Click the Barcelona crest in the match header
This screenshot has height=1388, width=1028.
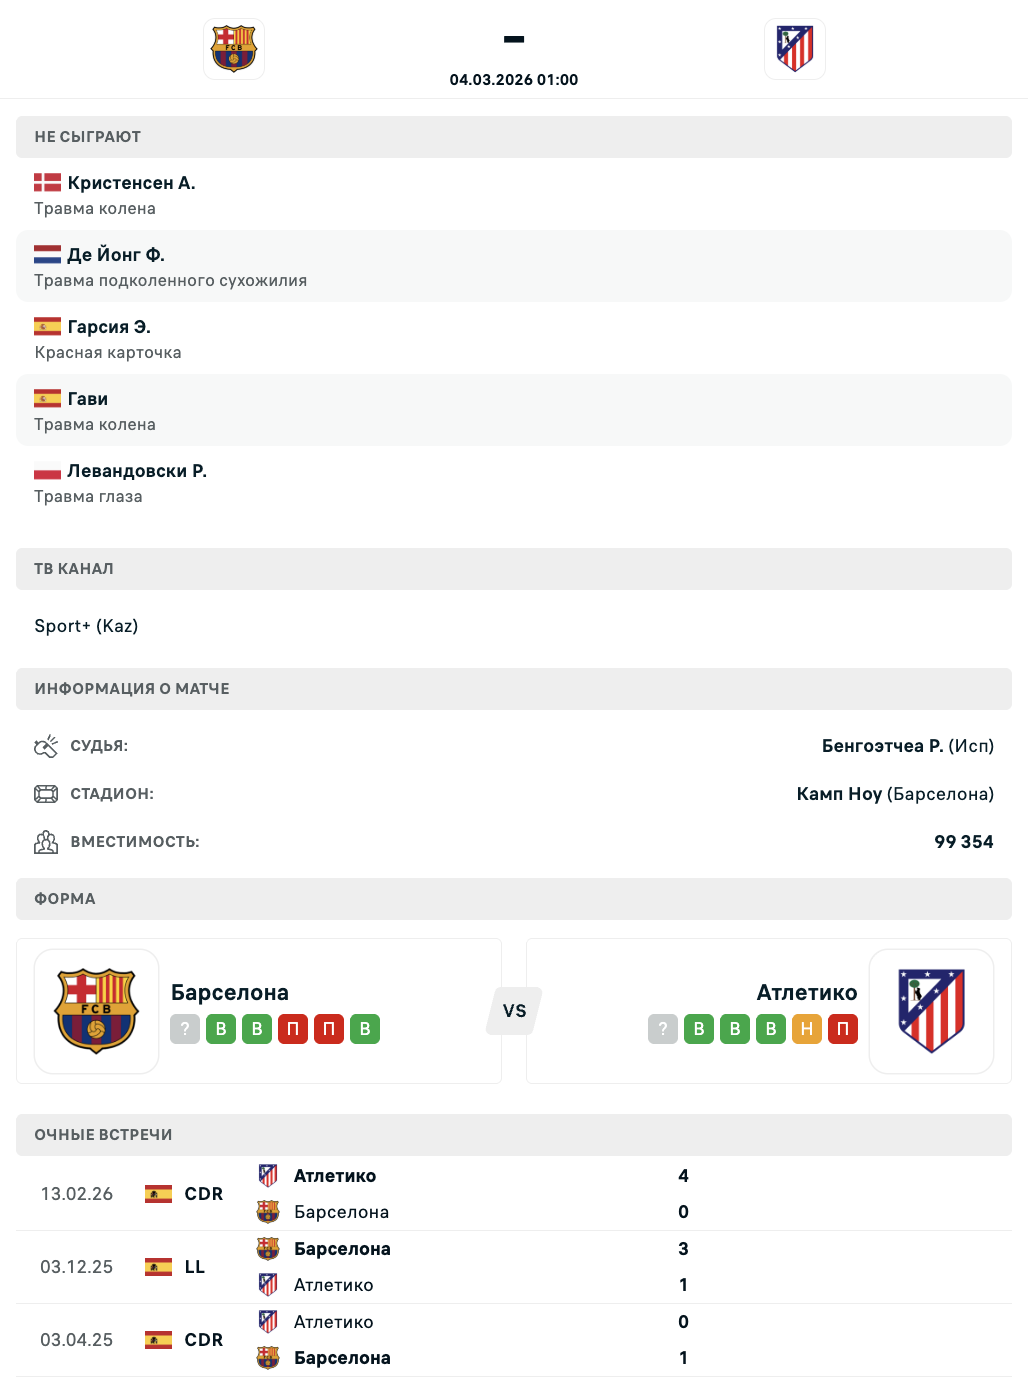tap(234, 49)
